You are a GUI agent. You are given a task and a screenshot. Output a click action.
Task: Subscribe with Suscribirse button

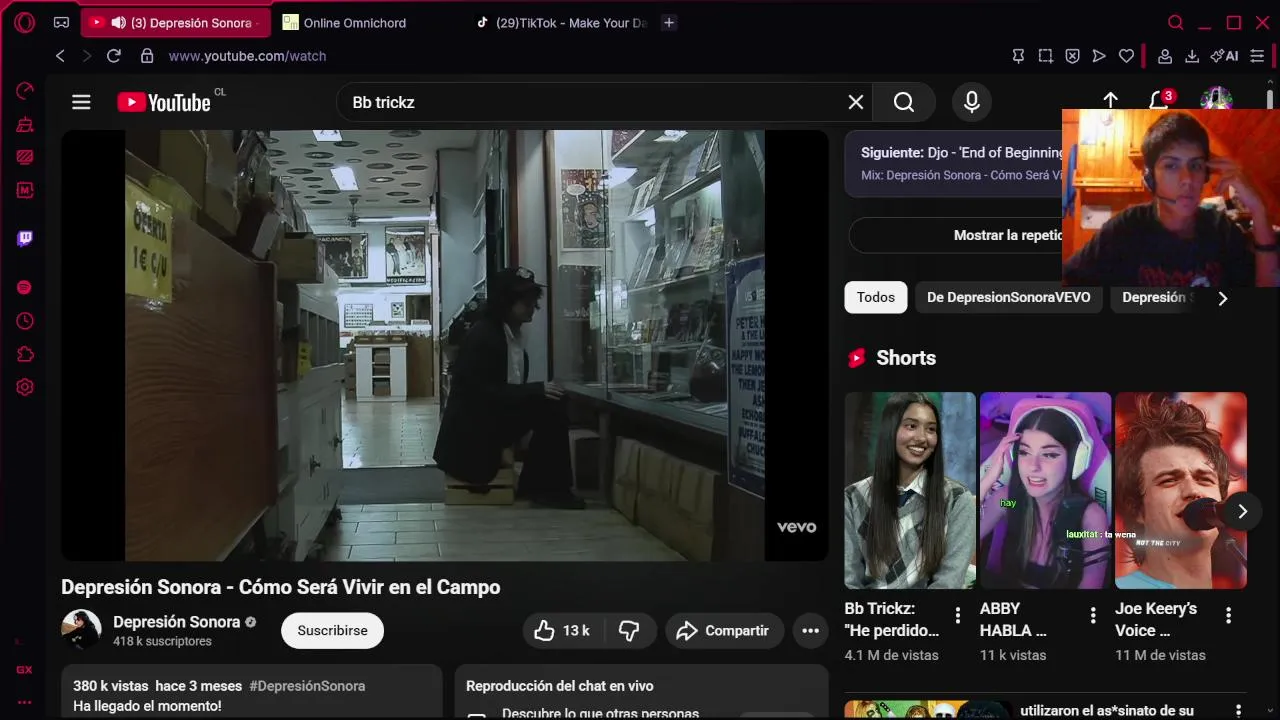click(332, 630)
